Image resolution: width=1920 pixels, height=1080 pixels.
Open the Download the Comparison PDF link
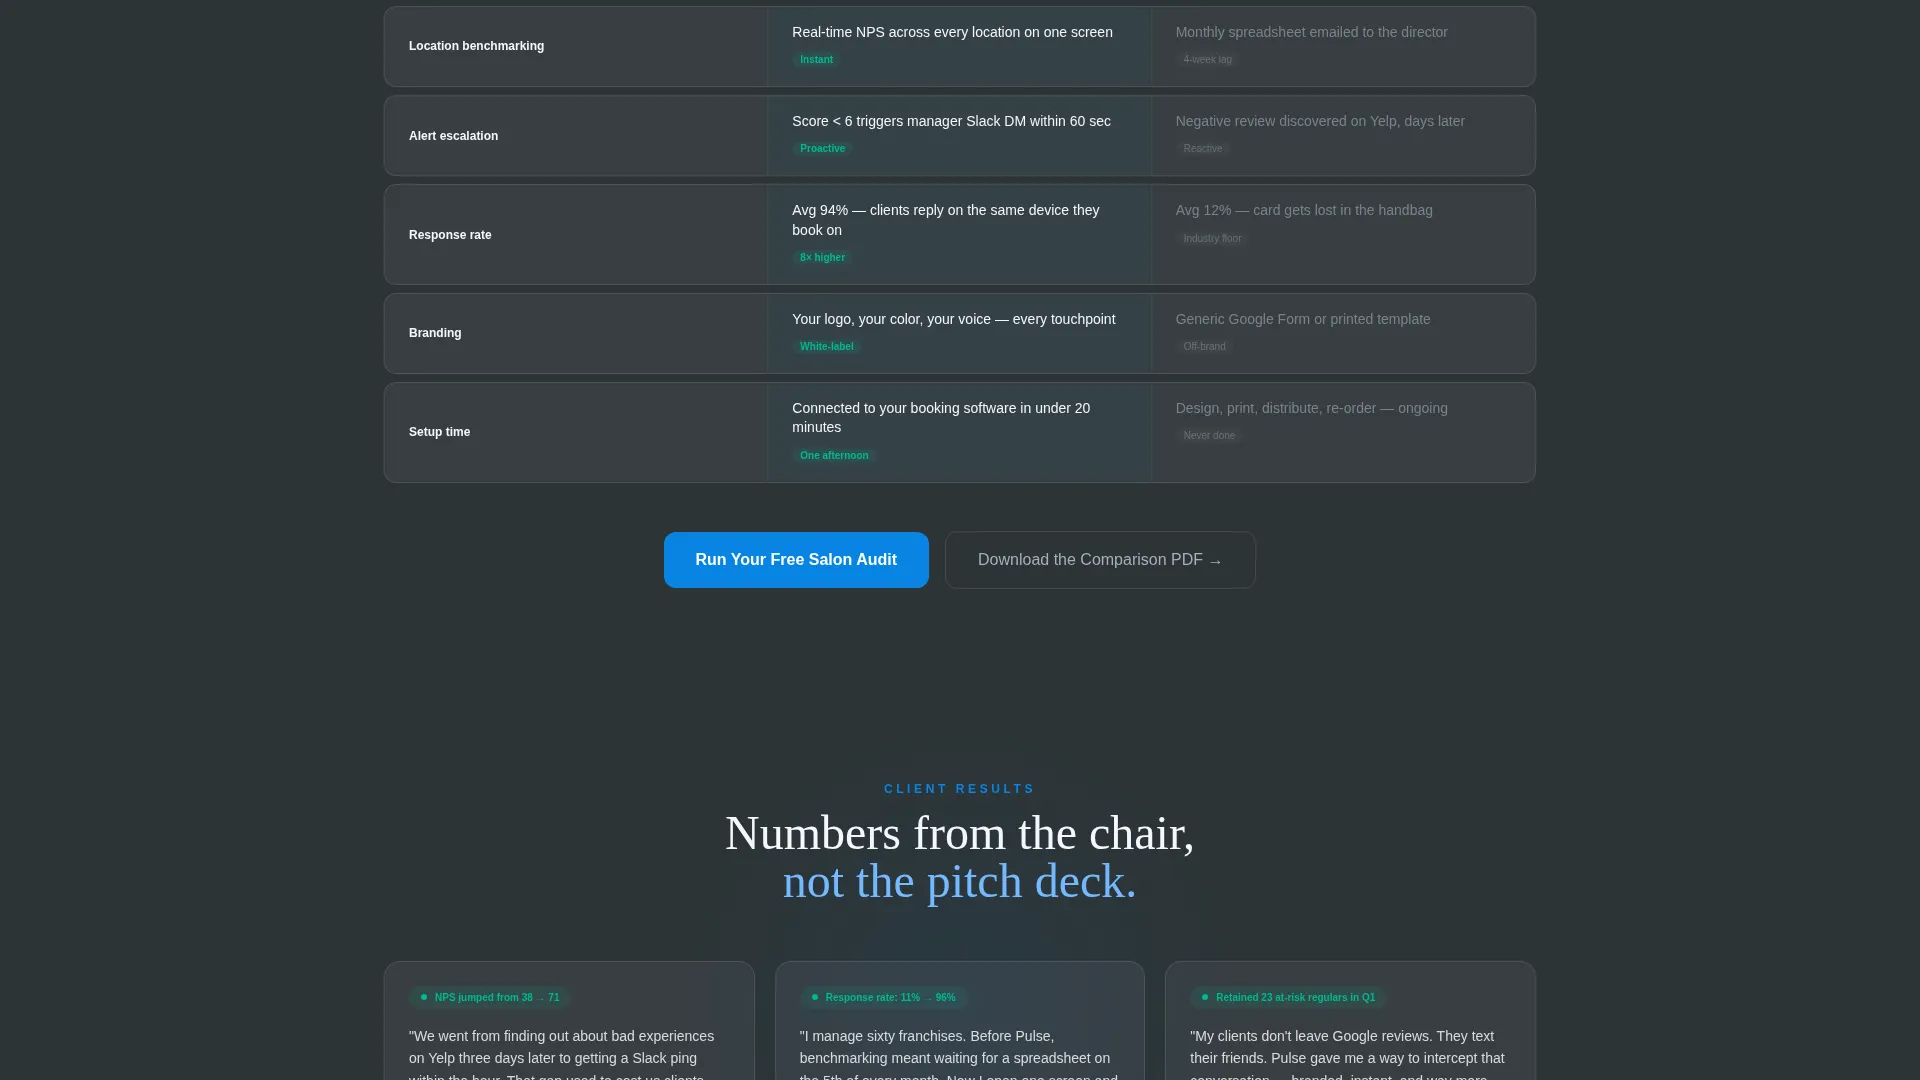tap(1100, 560)
